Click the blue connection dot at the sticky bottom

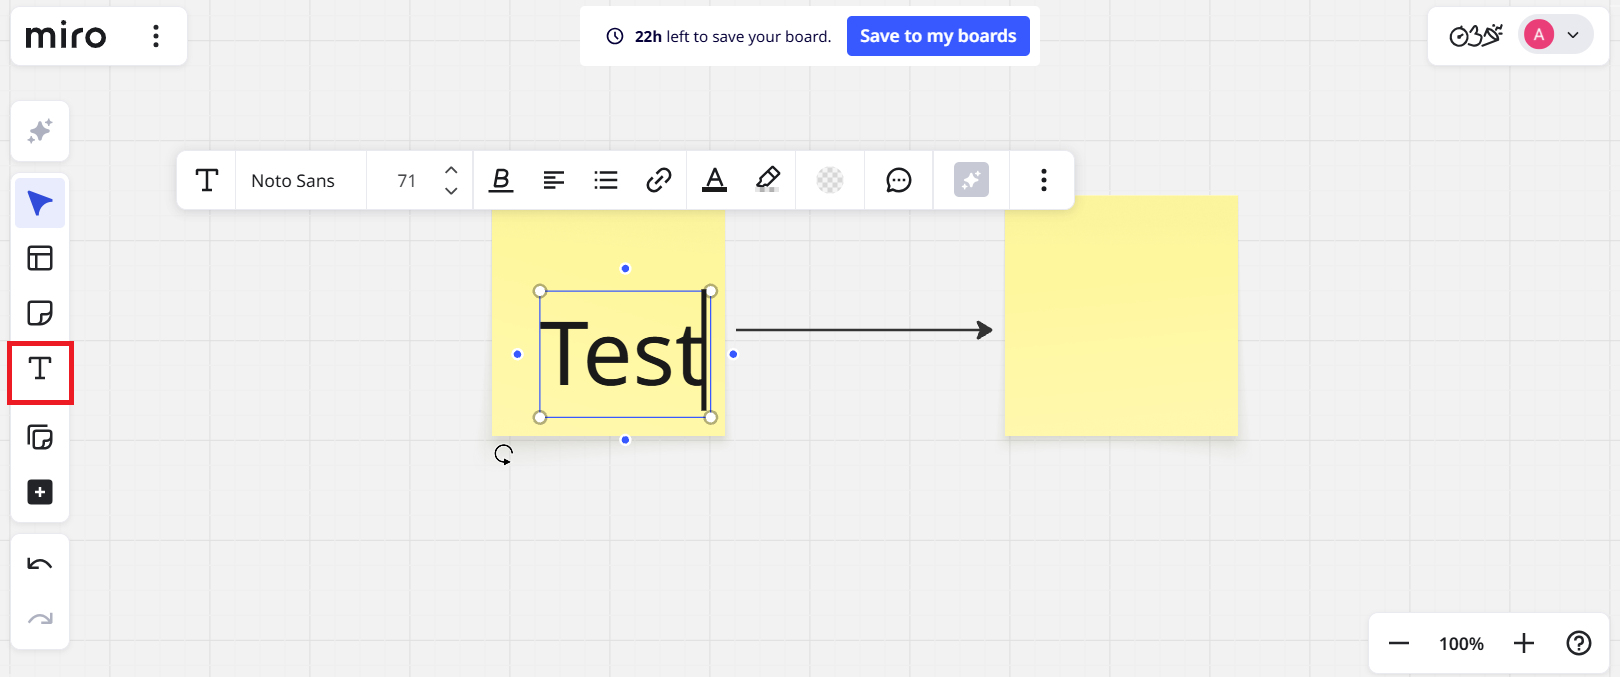(625, 440)
